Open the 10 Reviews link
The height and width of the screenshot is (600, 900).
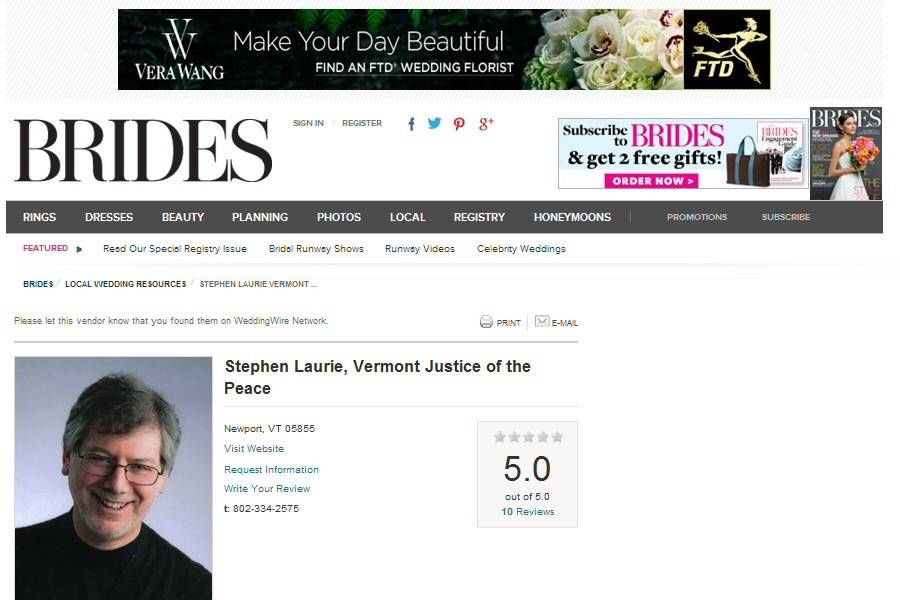(x=527, y=512)
